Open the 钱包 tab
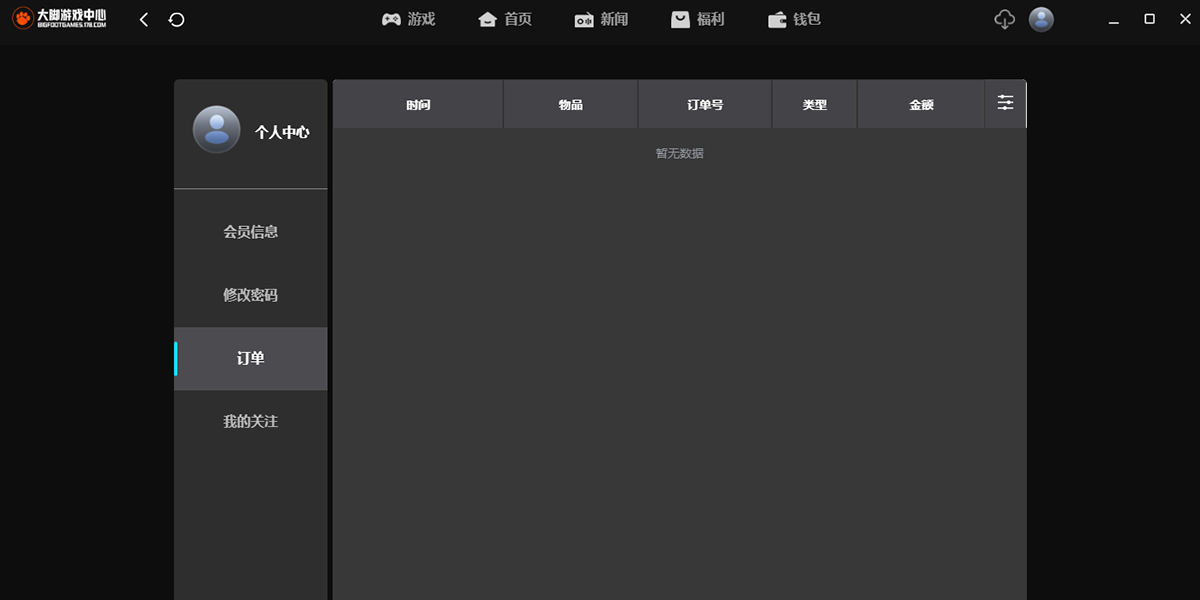 pyautogui.click(x=794, y=19)
